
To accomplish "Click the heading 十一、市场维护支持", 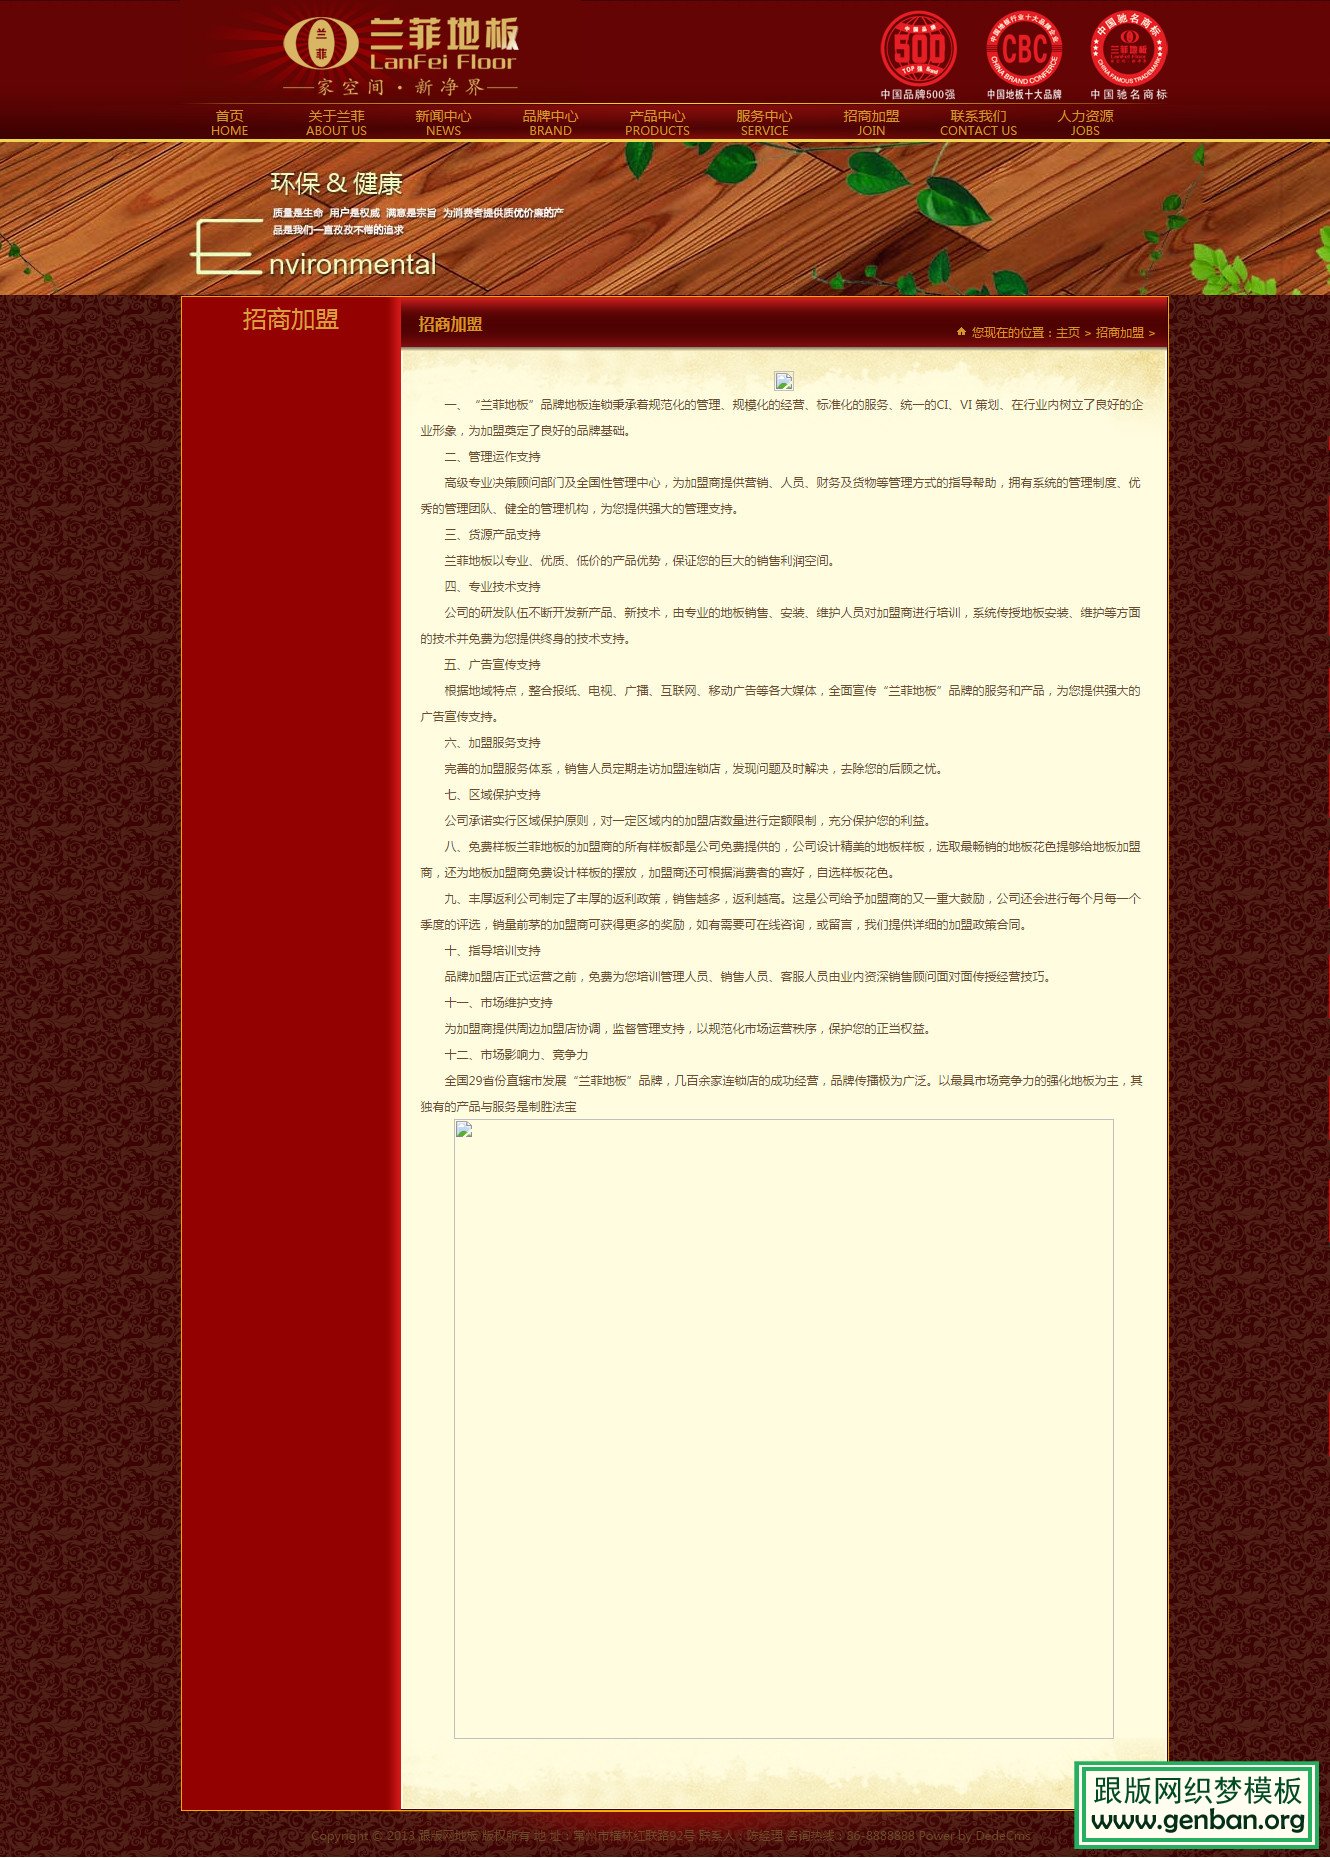I will click(499, 1003).
